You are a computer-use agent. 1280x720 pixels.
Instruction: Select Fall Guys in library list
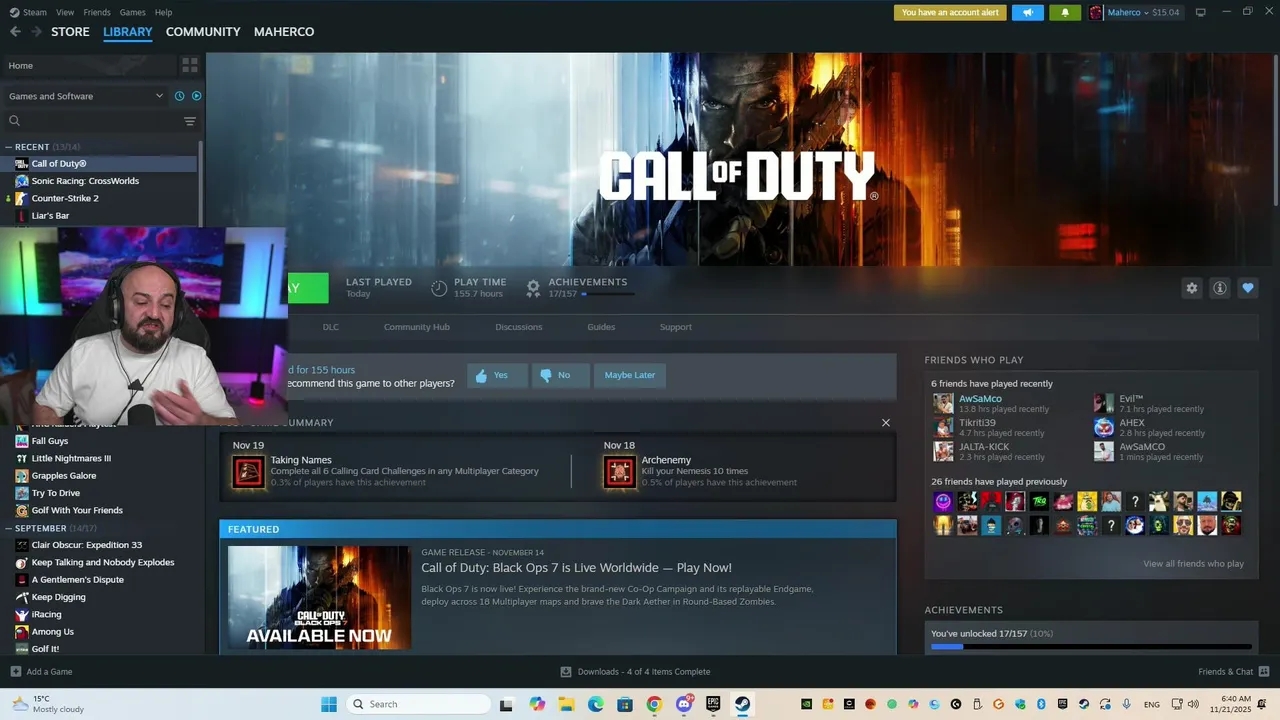click(x=50, y=441)
